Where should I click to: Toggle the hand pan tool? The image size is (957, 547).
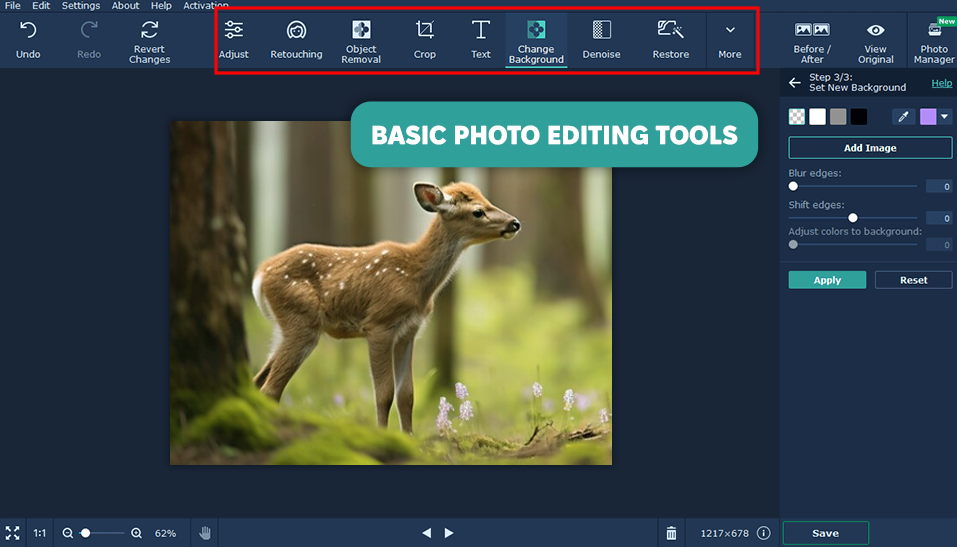point(205,533)
